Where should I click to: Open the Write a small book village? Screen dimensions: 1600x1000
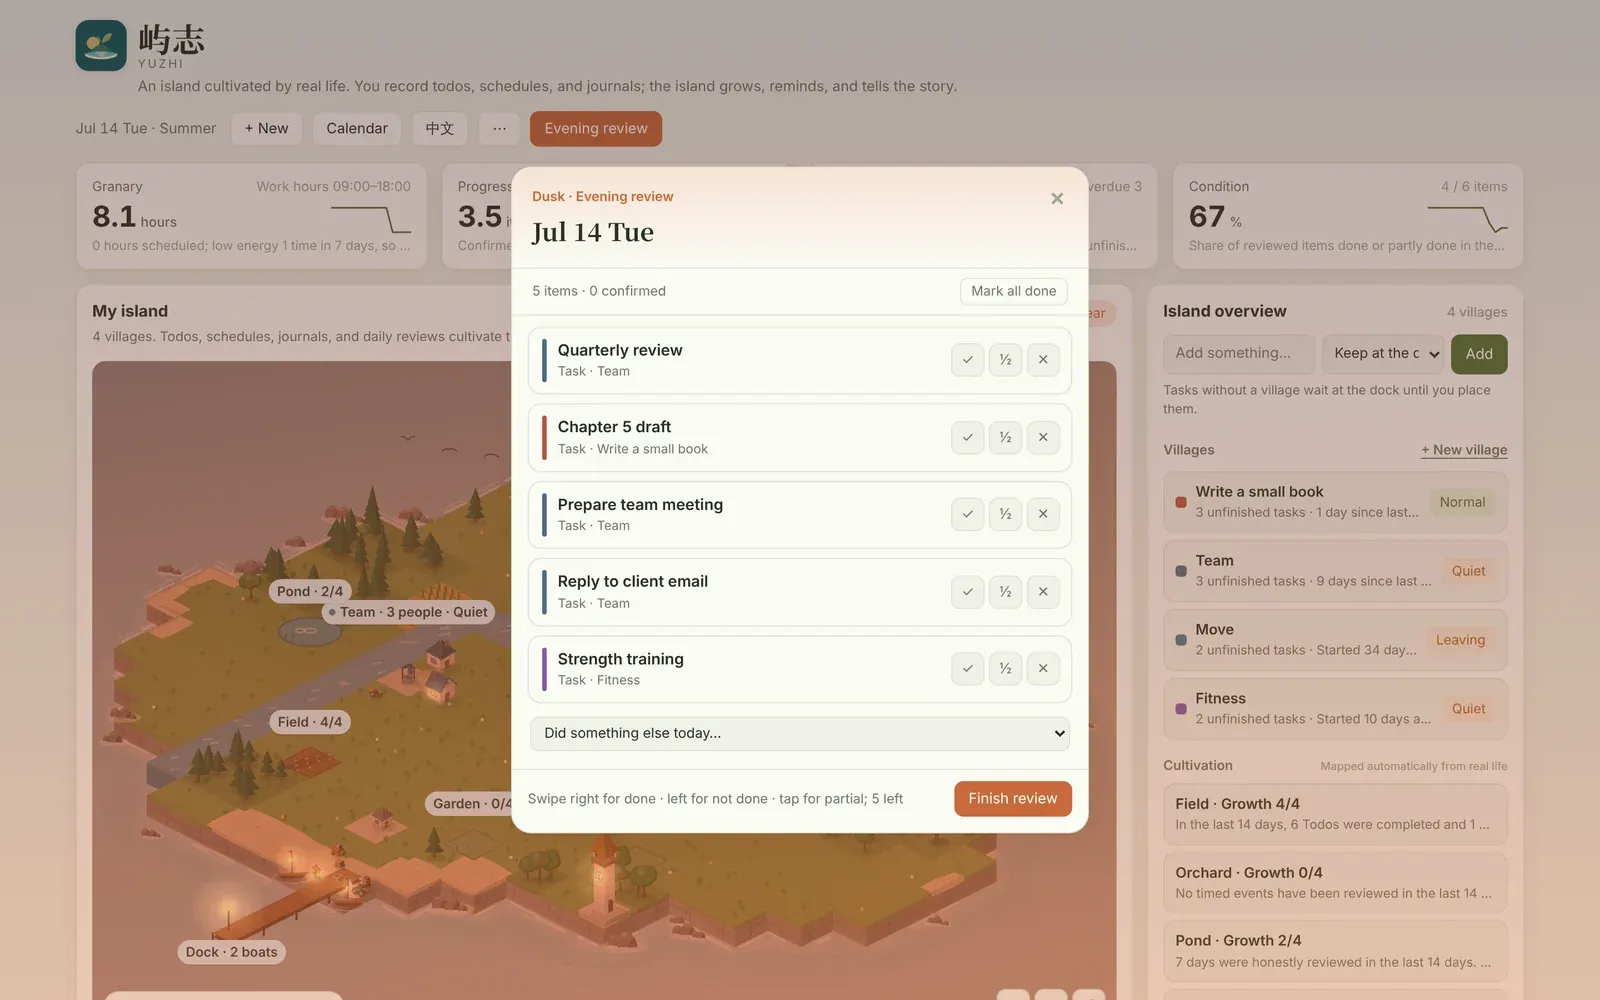pyautogui.click(x=1335, y=502)
